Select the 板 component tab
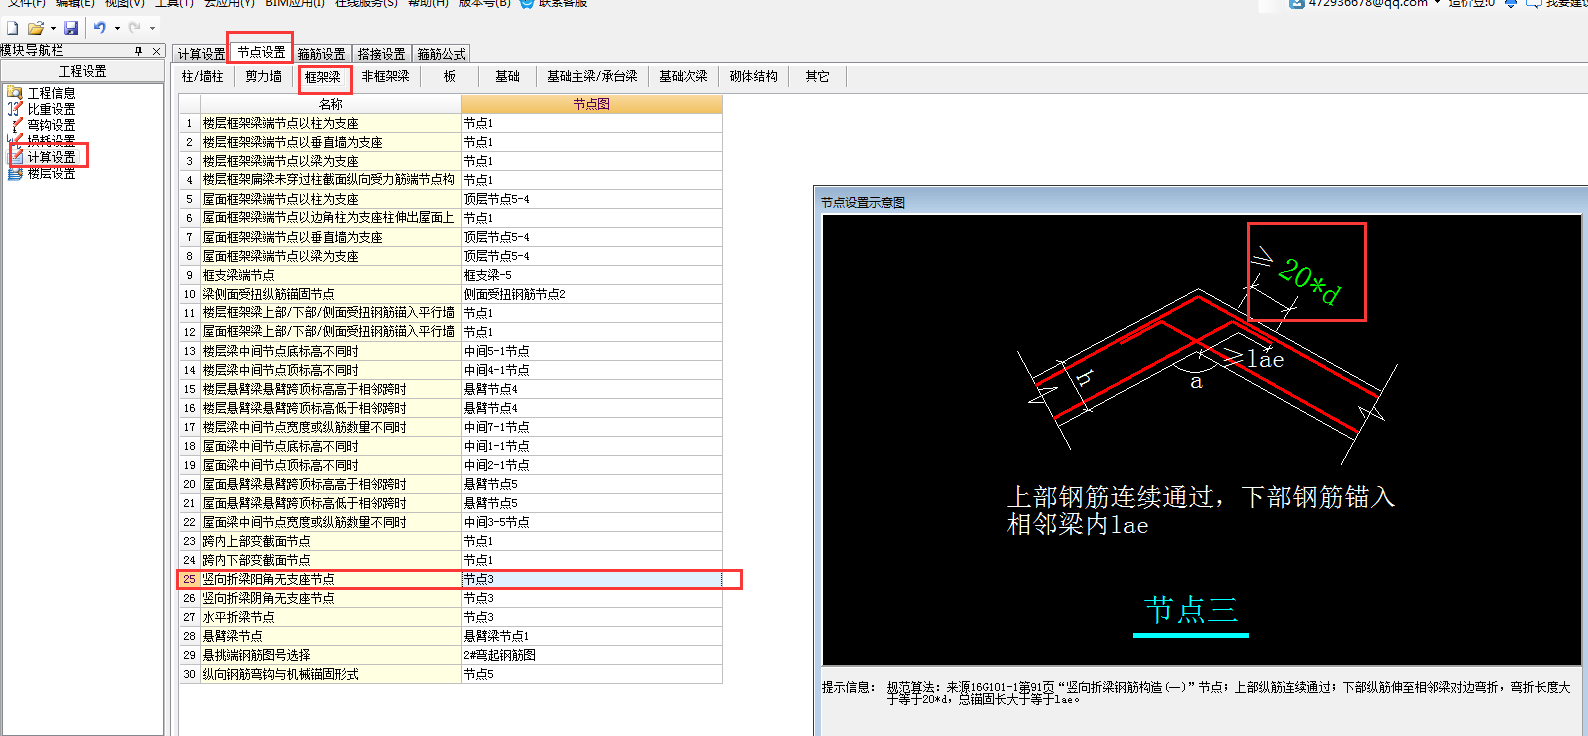 click(x=449, y=76)
